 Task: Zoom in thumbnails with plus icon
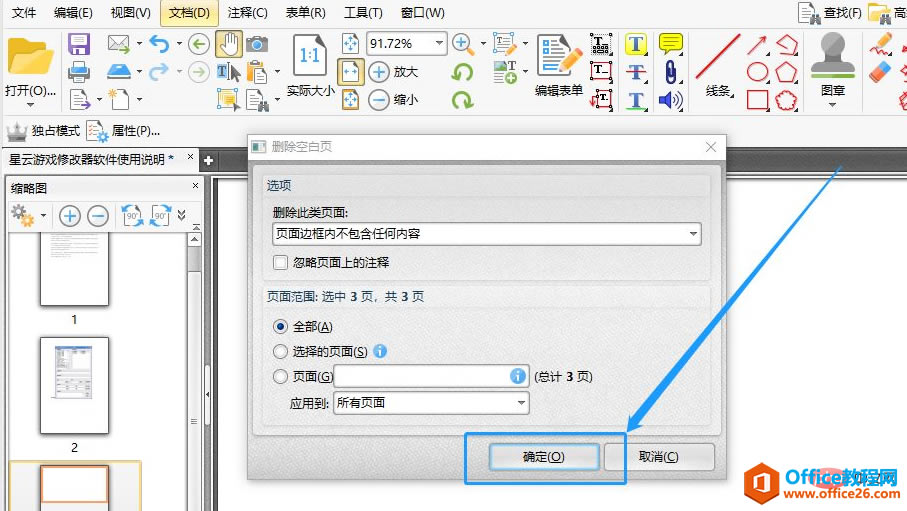click(x=69, y=216)
